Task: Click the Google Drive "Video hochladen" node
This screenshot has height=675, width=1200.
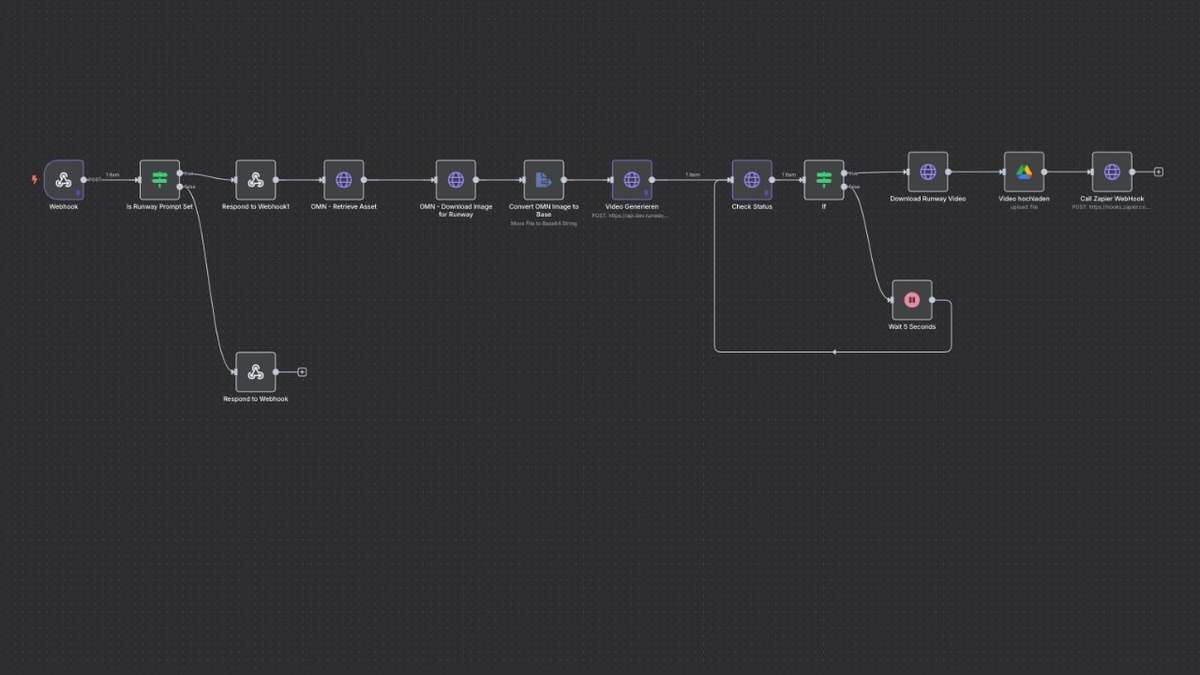Action: pos(1023,172)
